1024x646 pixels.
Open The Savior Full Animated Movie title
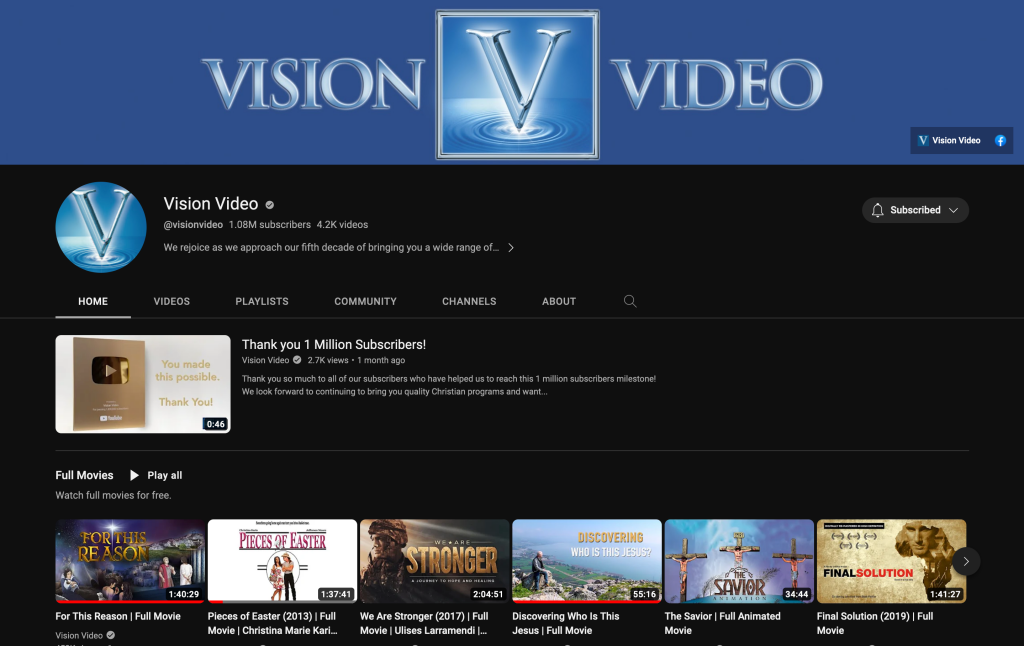[x=722, y=623]
